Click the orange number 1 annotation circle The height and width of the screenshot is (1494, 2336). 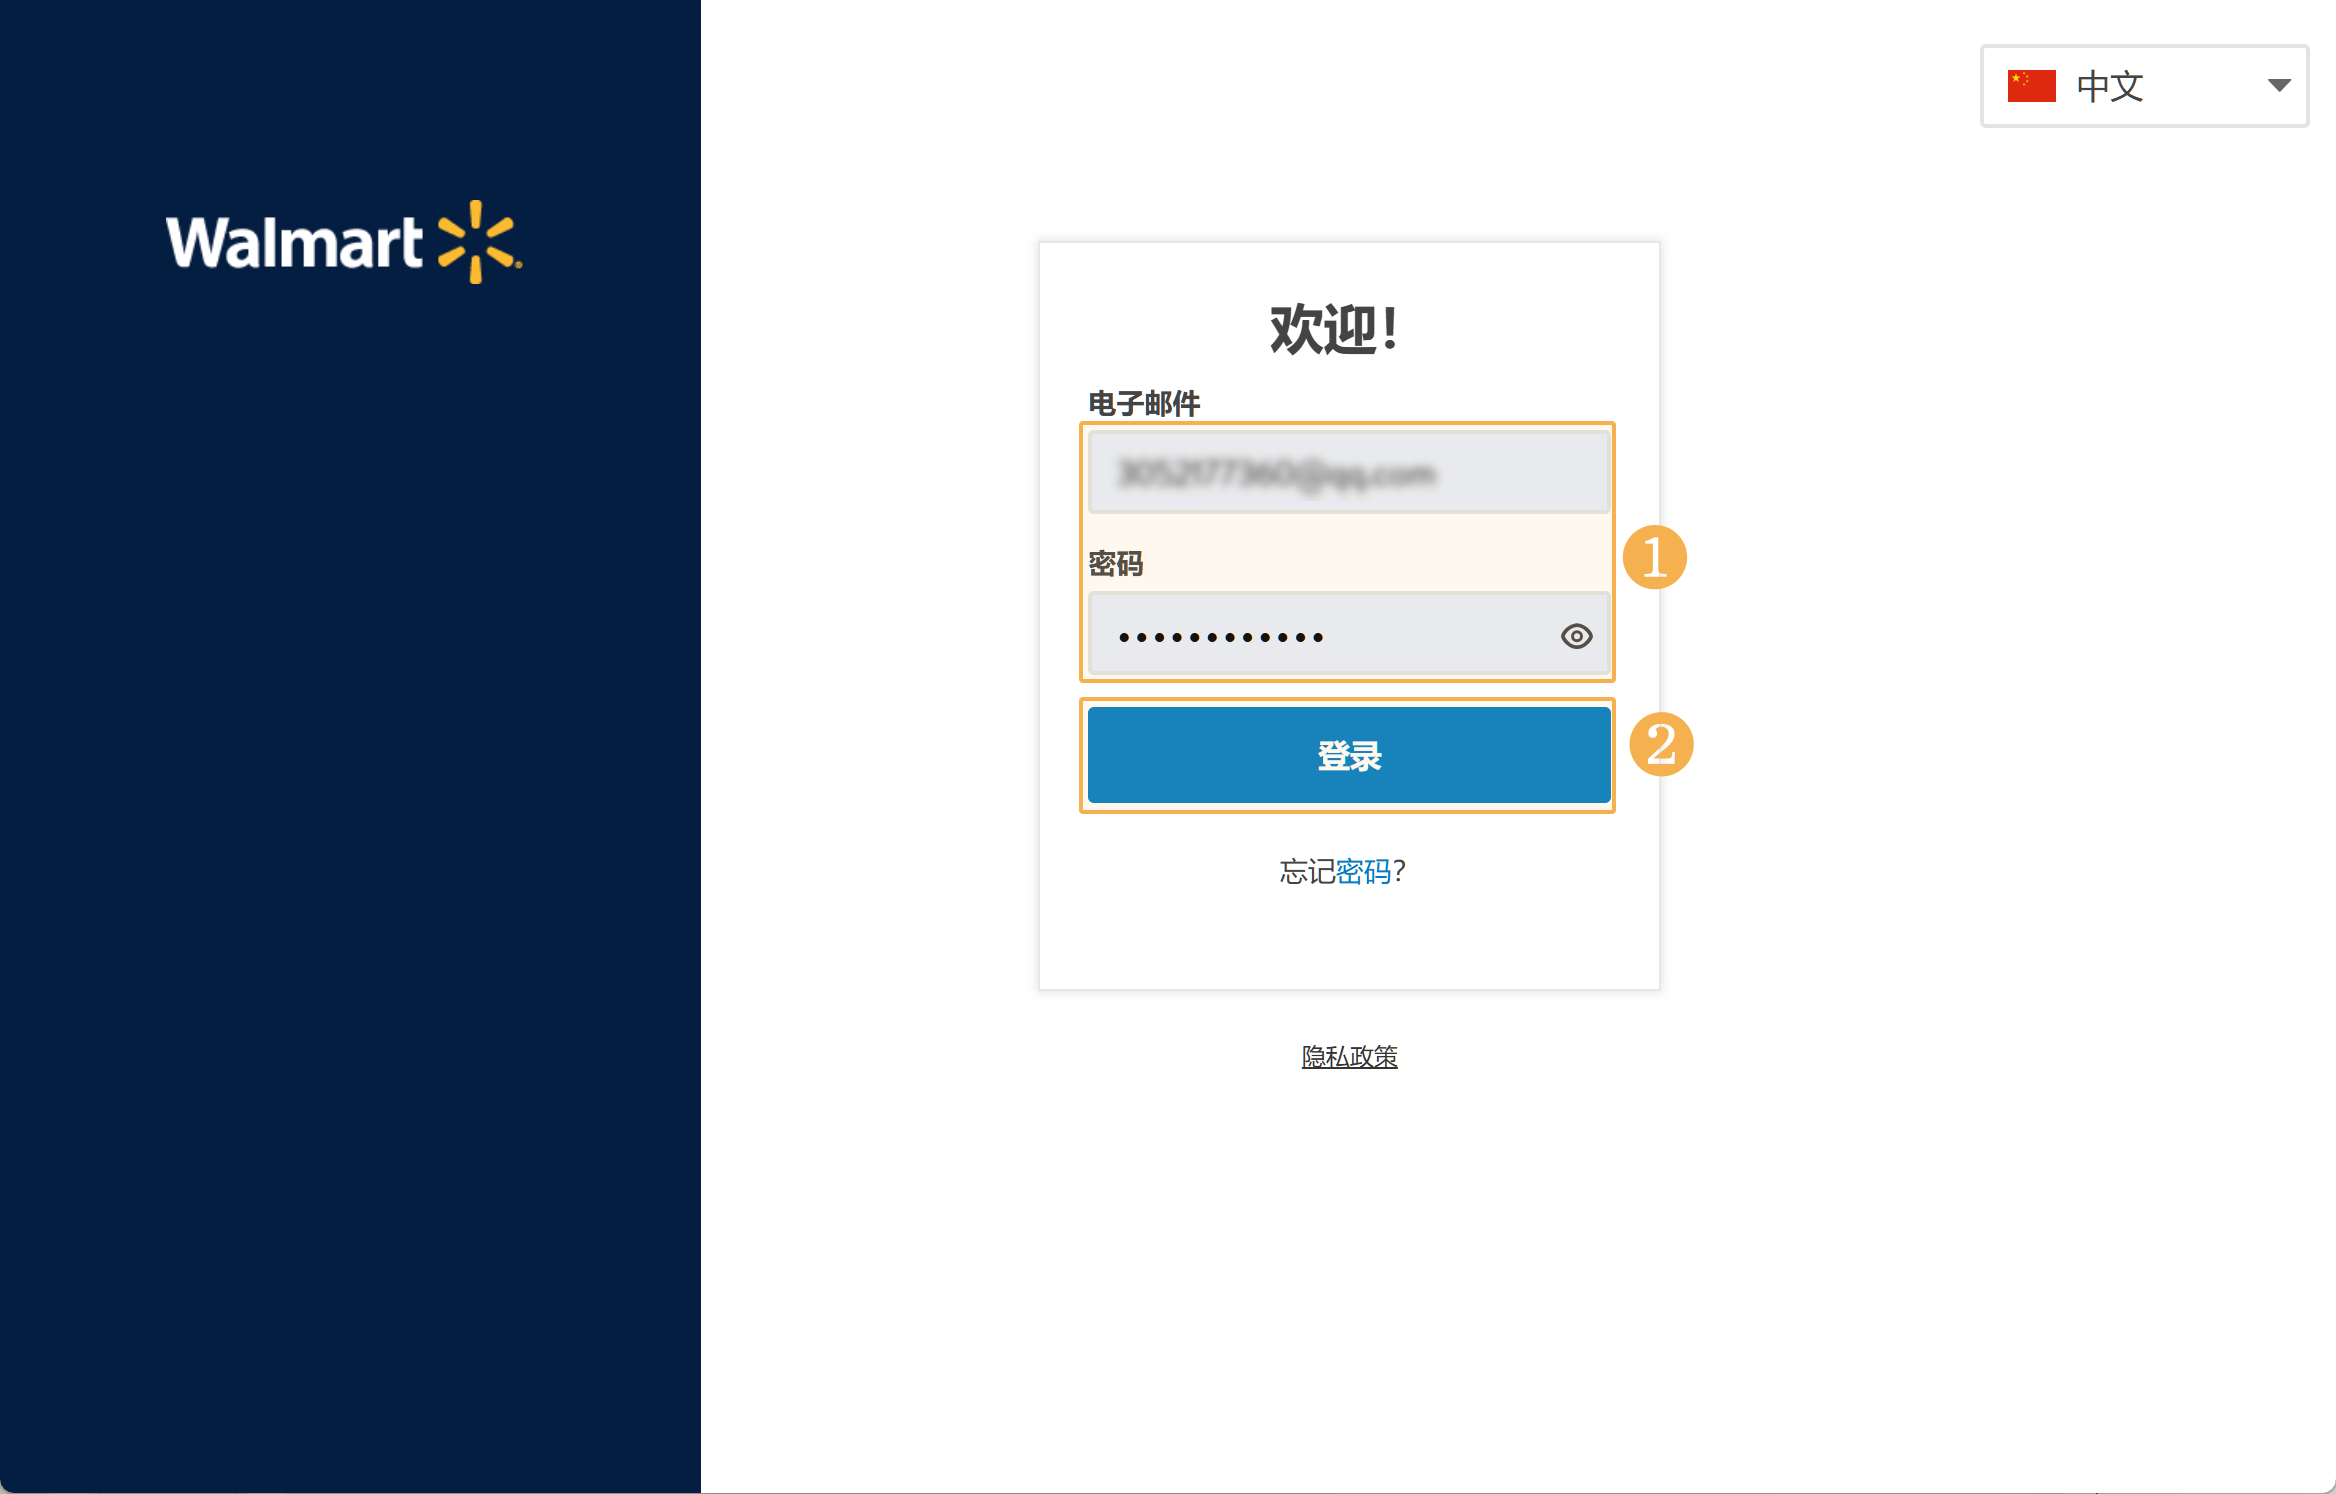pyautogui.click(x=1654, y=557)
